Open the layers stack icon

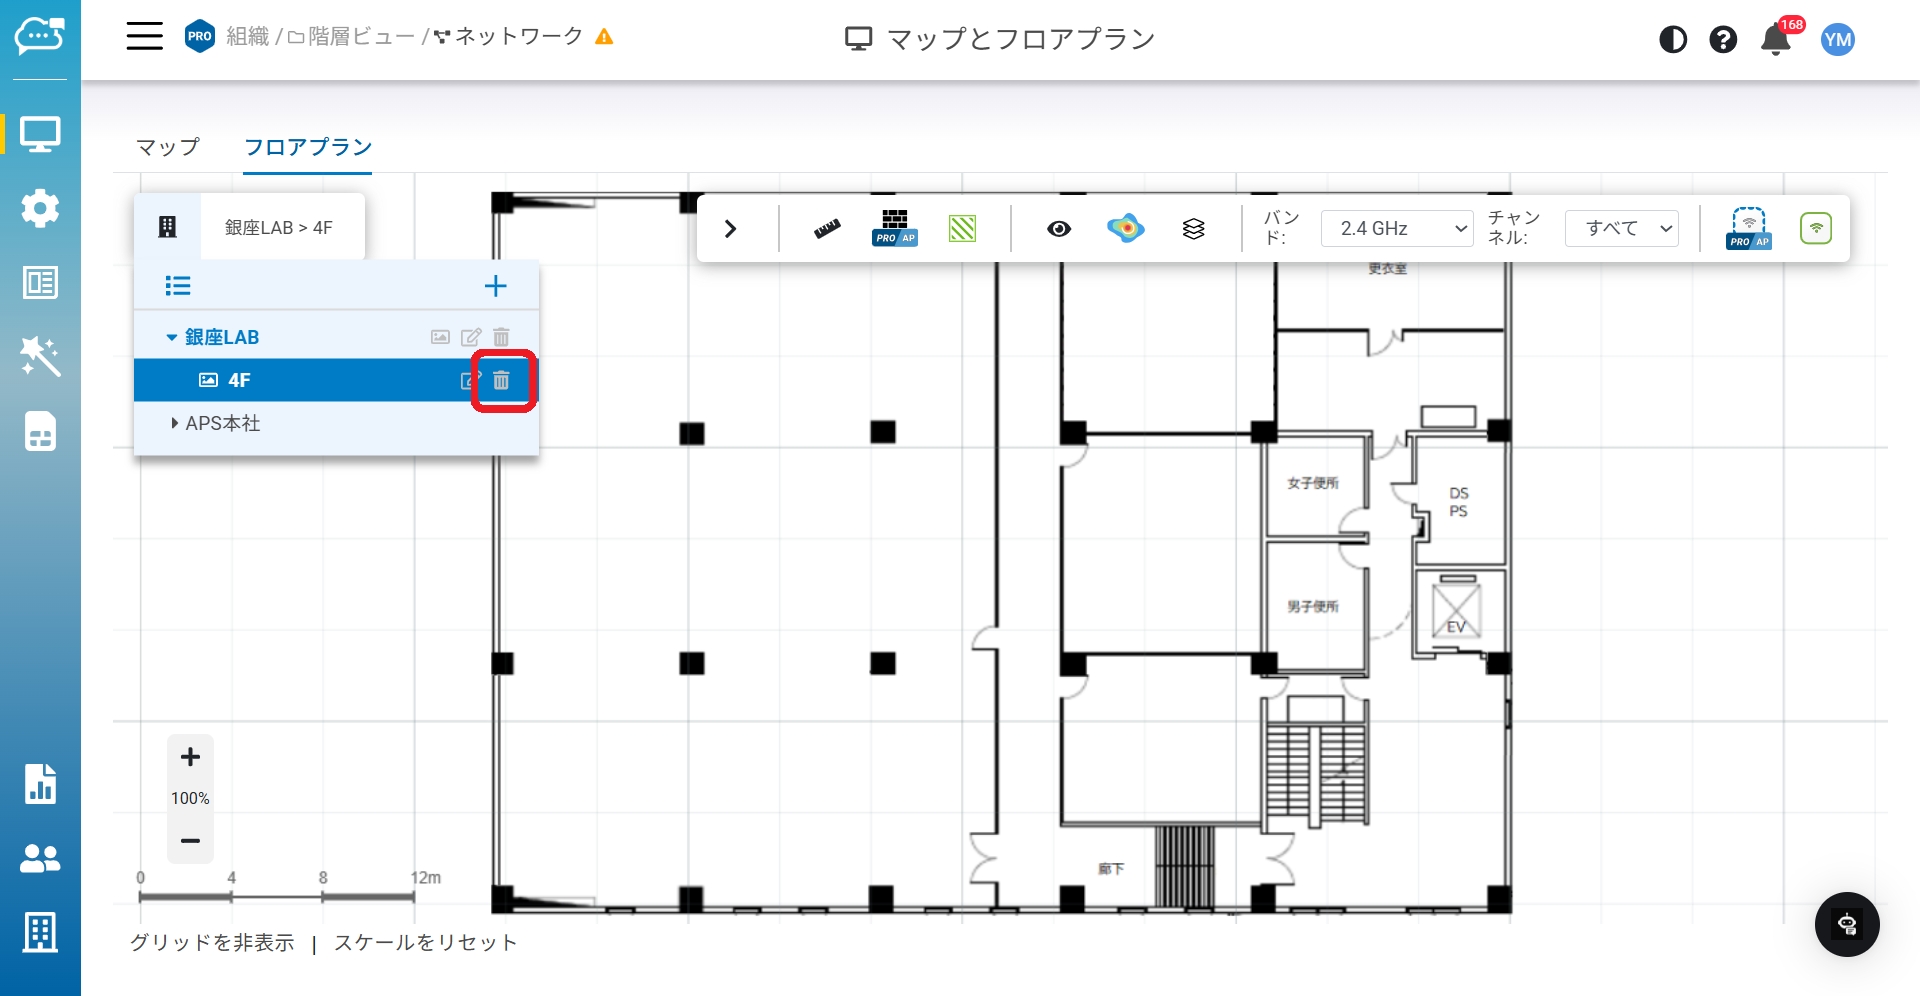[1193, 229]
